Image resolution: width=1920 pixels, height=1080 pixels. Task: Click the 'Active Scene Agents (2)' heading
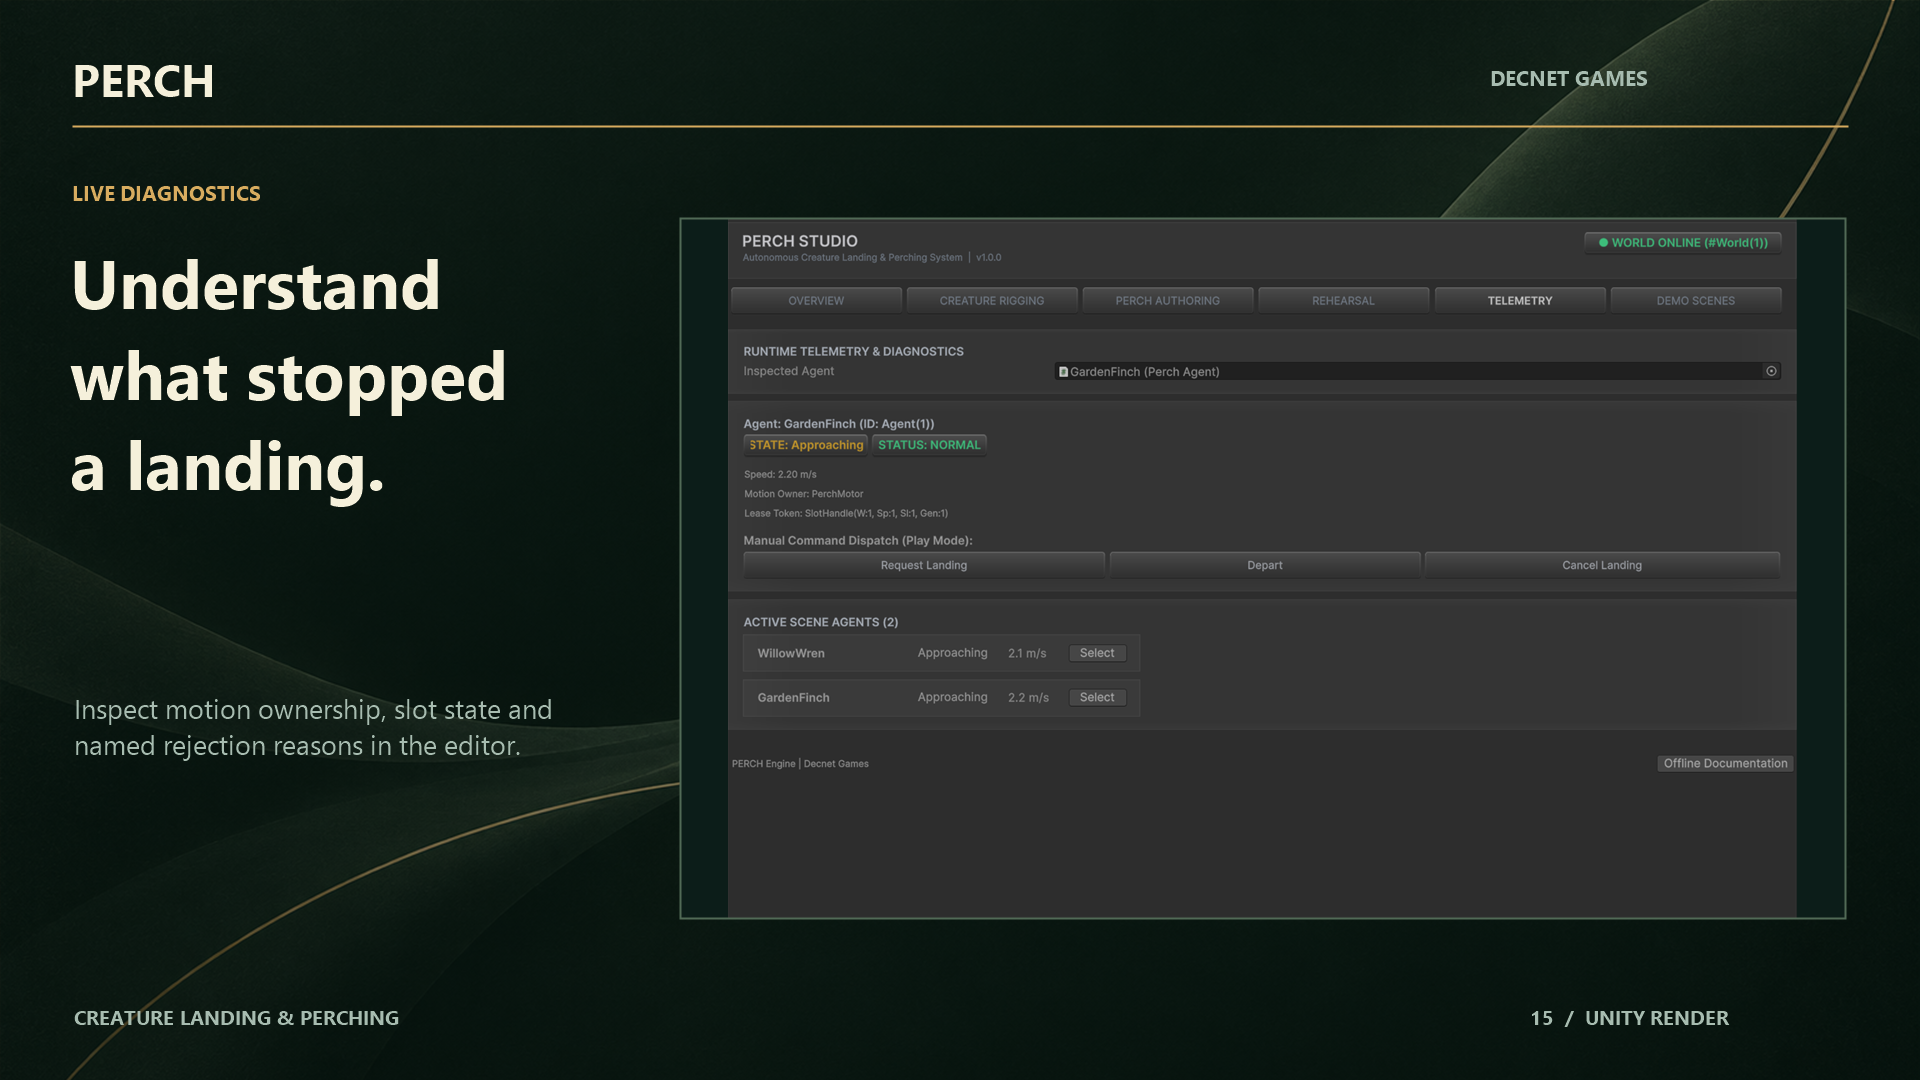pyautogui.click(x=821, y=622)
